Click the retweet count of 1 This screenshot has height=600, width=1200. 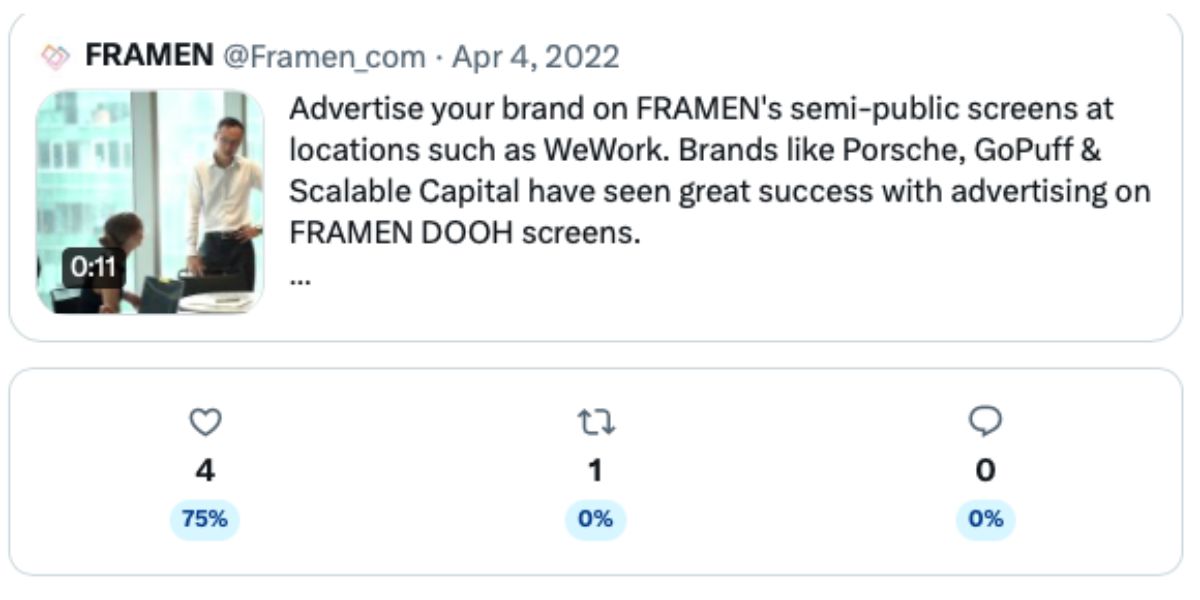point(596,470)
